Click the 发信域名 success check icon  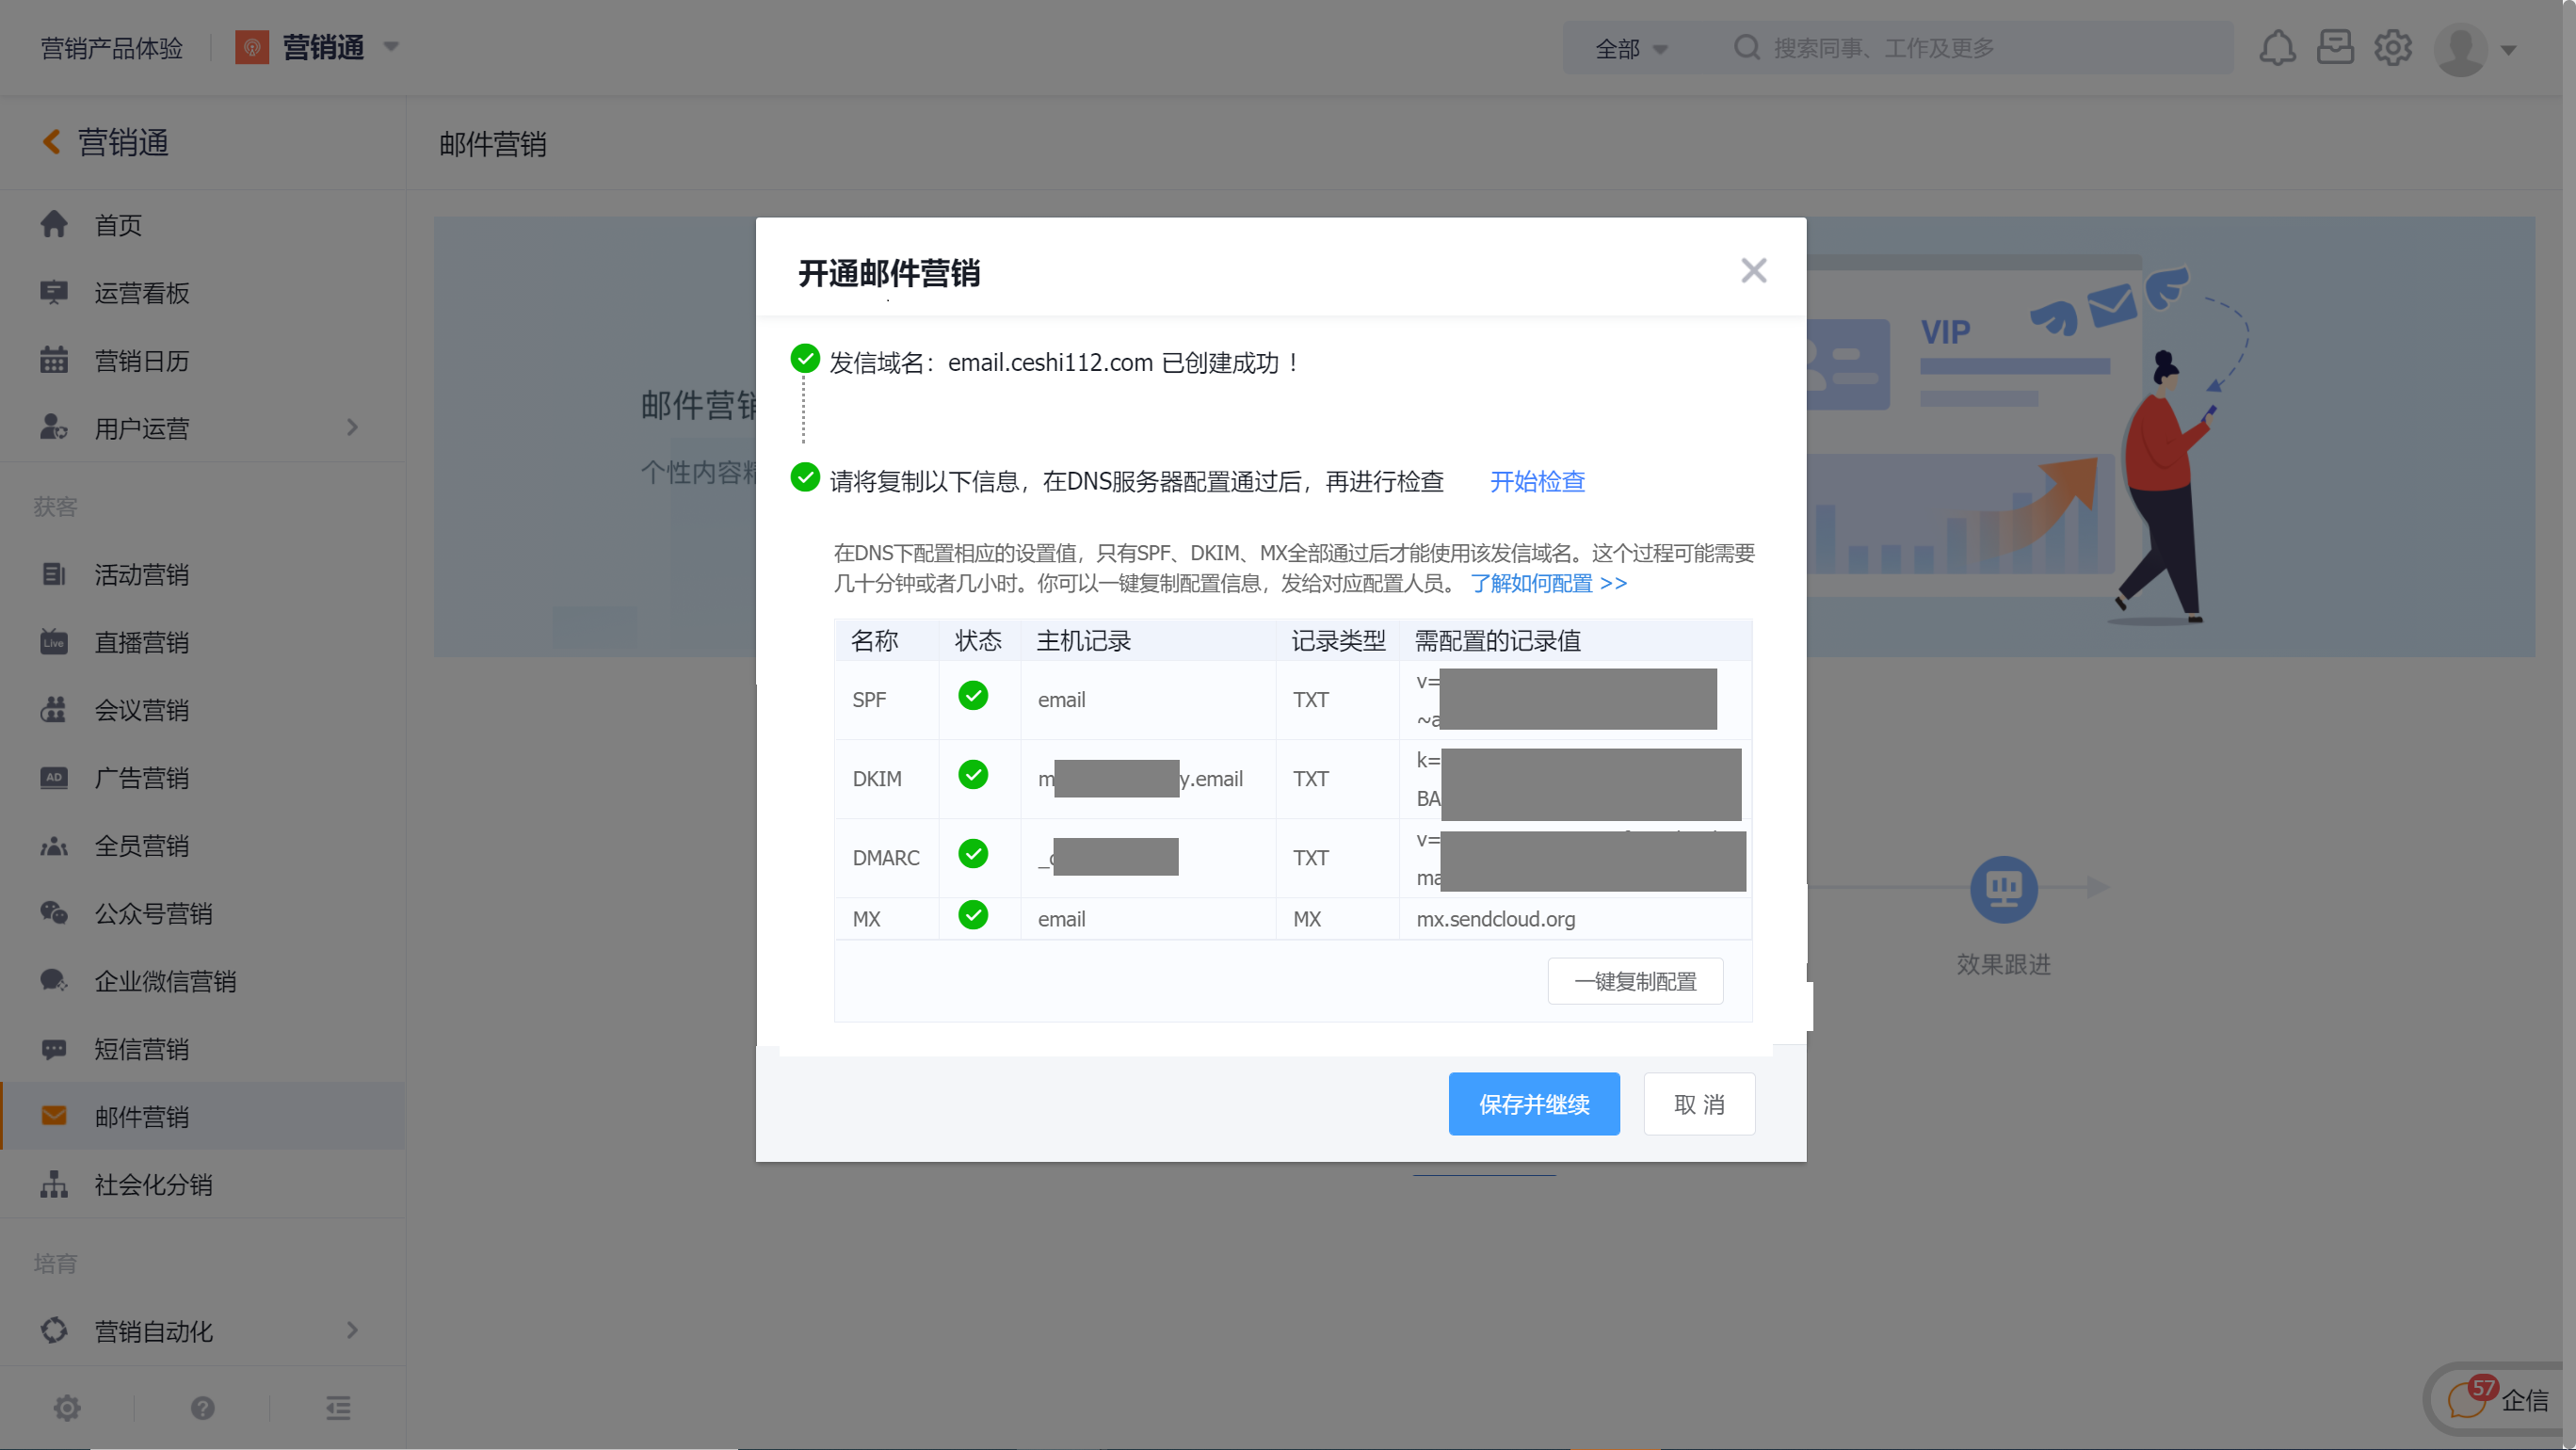click(805, 358)
